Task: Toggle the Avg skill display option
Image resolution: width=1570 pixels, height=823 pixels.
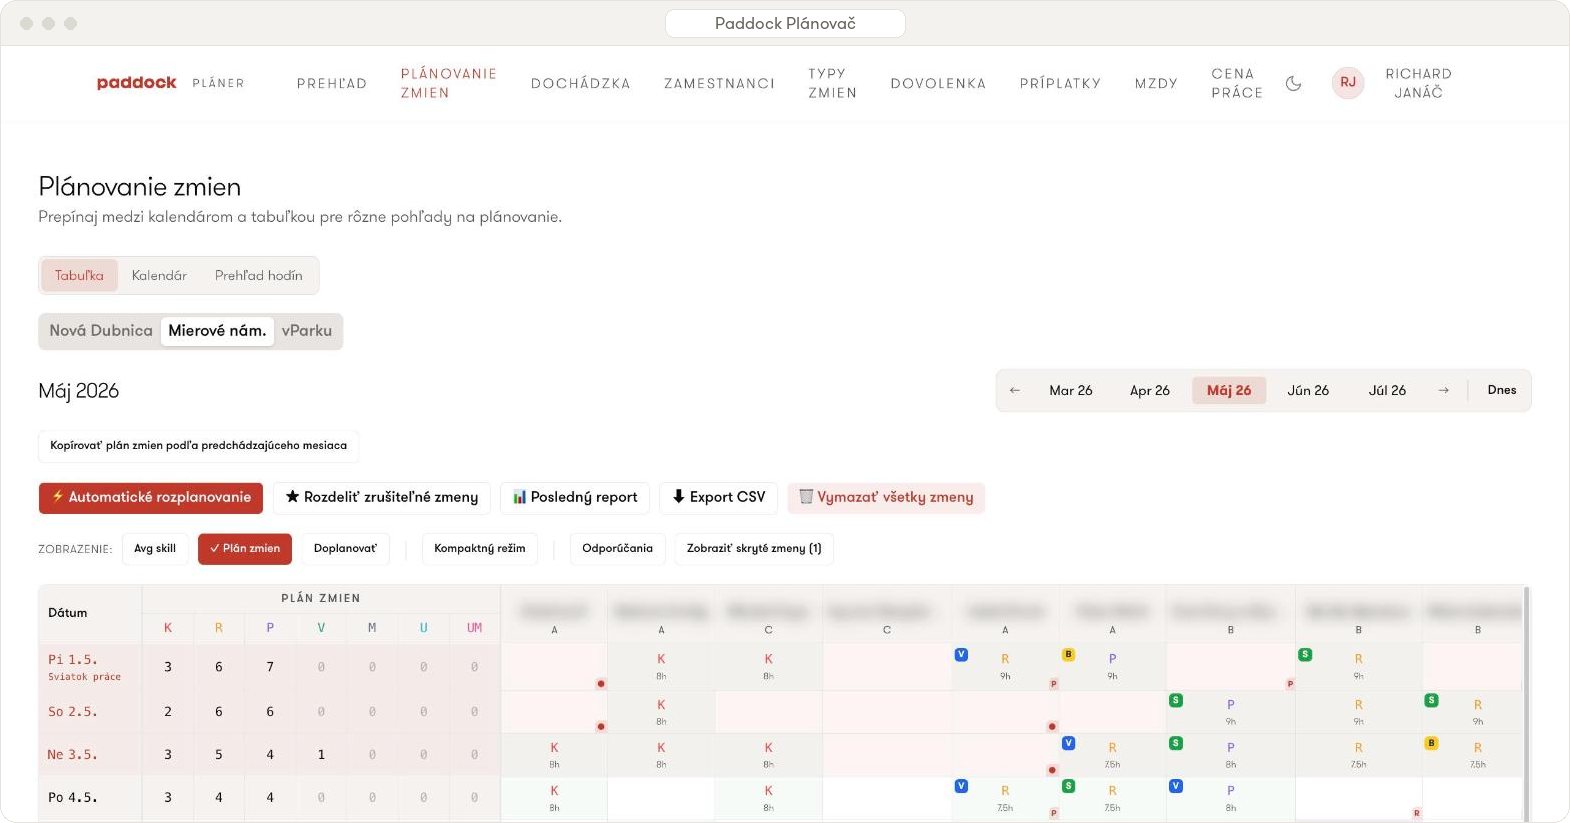Action: point(155,549)
